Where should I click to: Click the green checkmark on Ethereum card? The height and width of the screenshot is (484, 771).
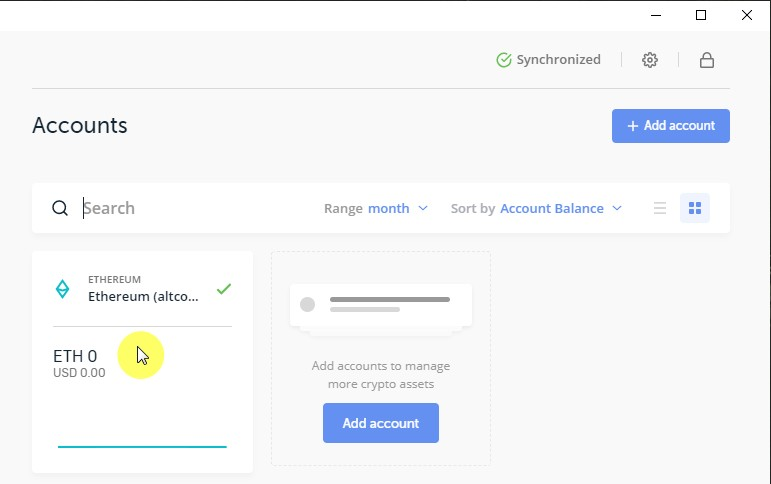(224, 289)
